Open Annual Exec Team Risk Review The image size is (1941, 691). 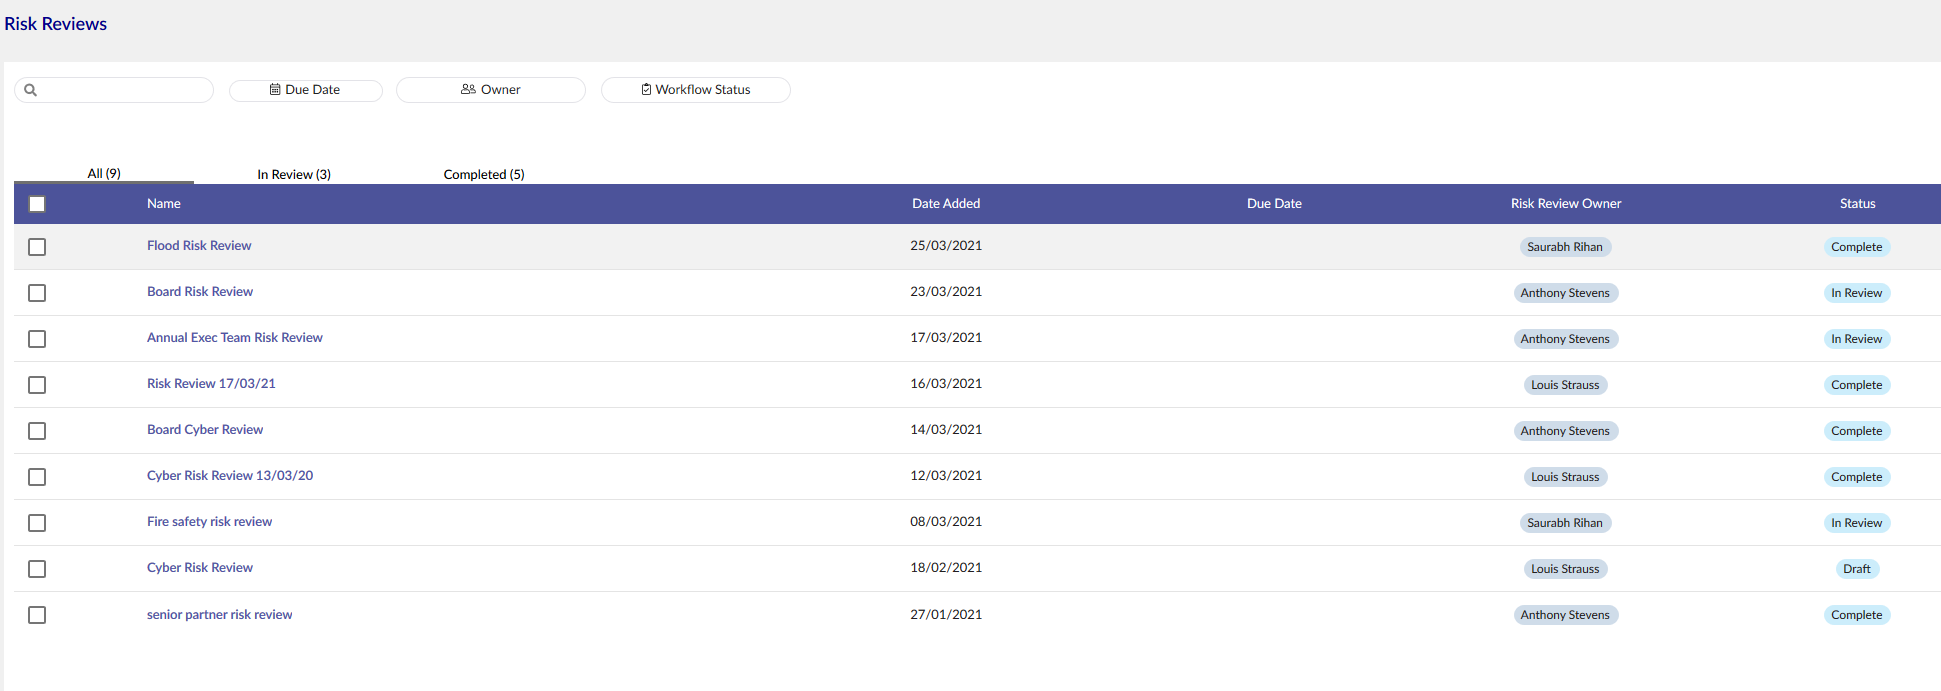click(235, 338)
